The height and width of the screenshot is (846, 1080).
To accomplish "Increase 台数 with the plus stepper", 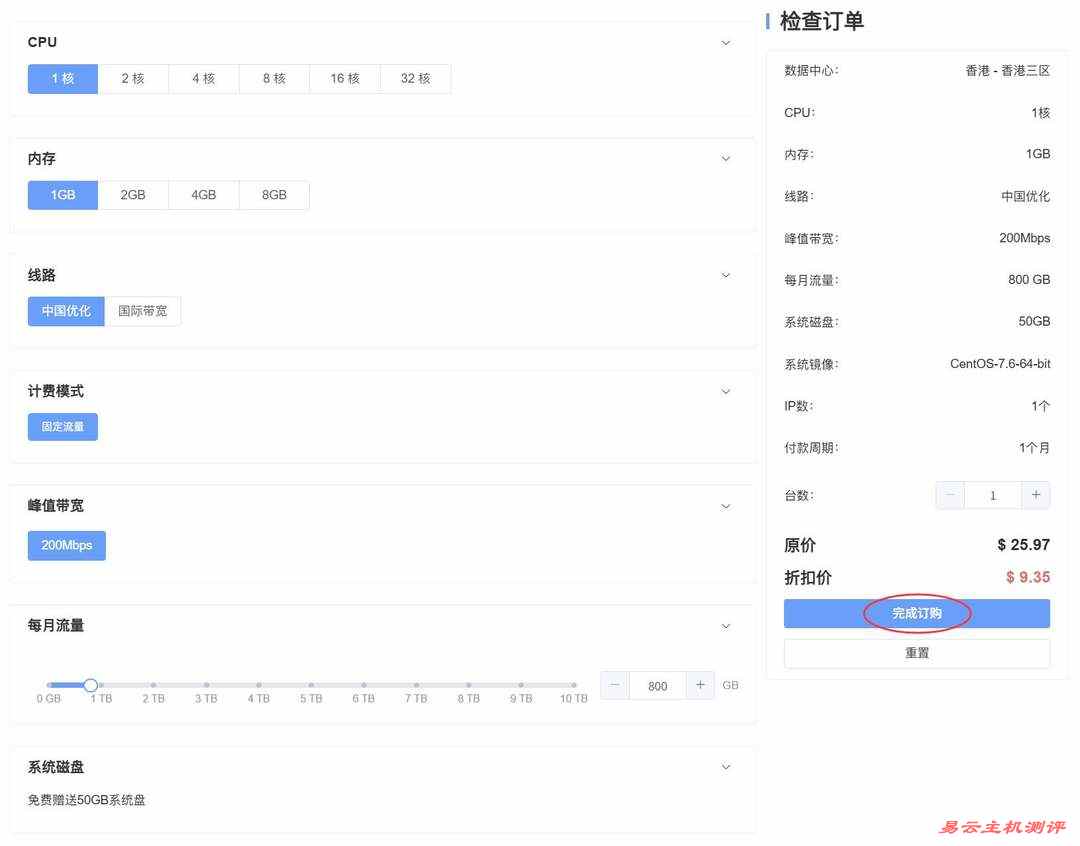I will (1035, 495).
